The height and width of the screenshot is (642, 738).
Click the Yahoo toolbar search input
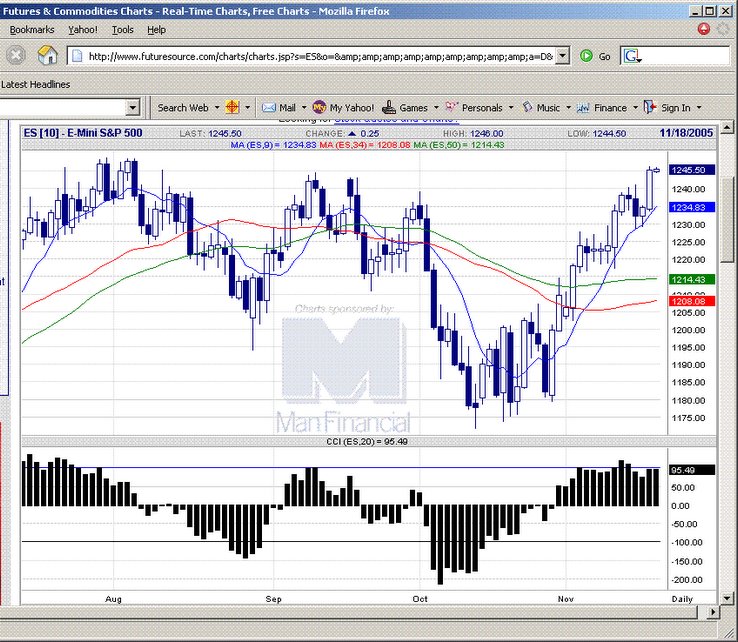(x=63, y=108)
